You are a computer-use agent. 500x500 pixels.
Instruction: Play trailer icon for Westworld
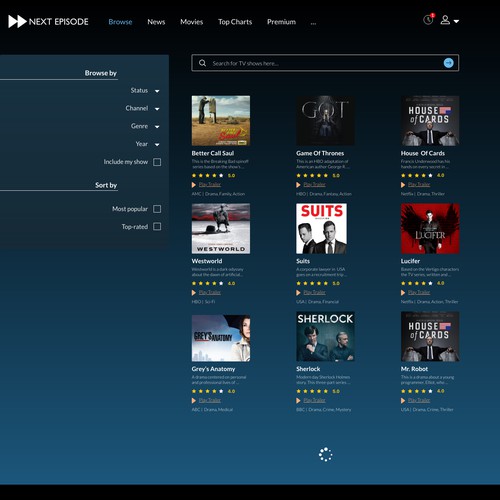[194, 293]
